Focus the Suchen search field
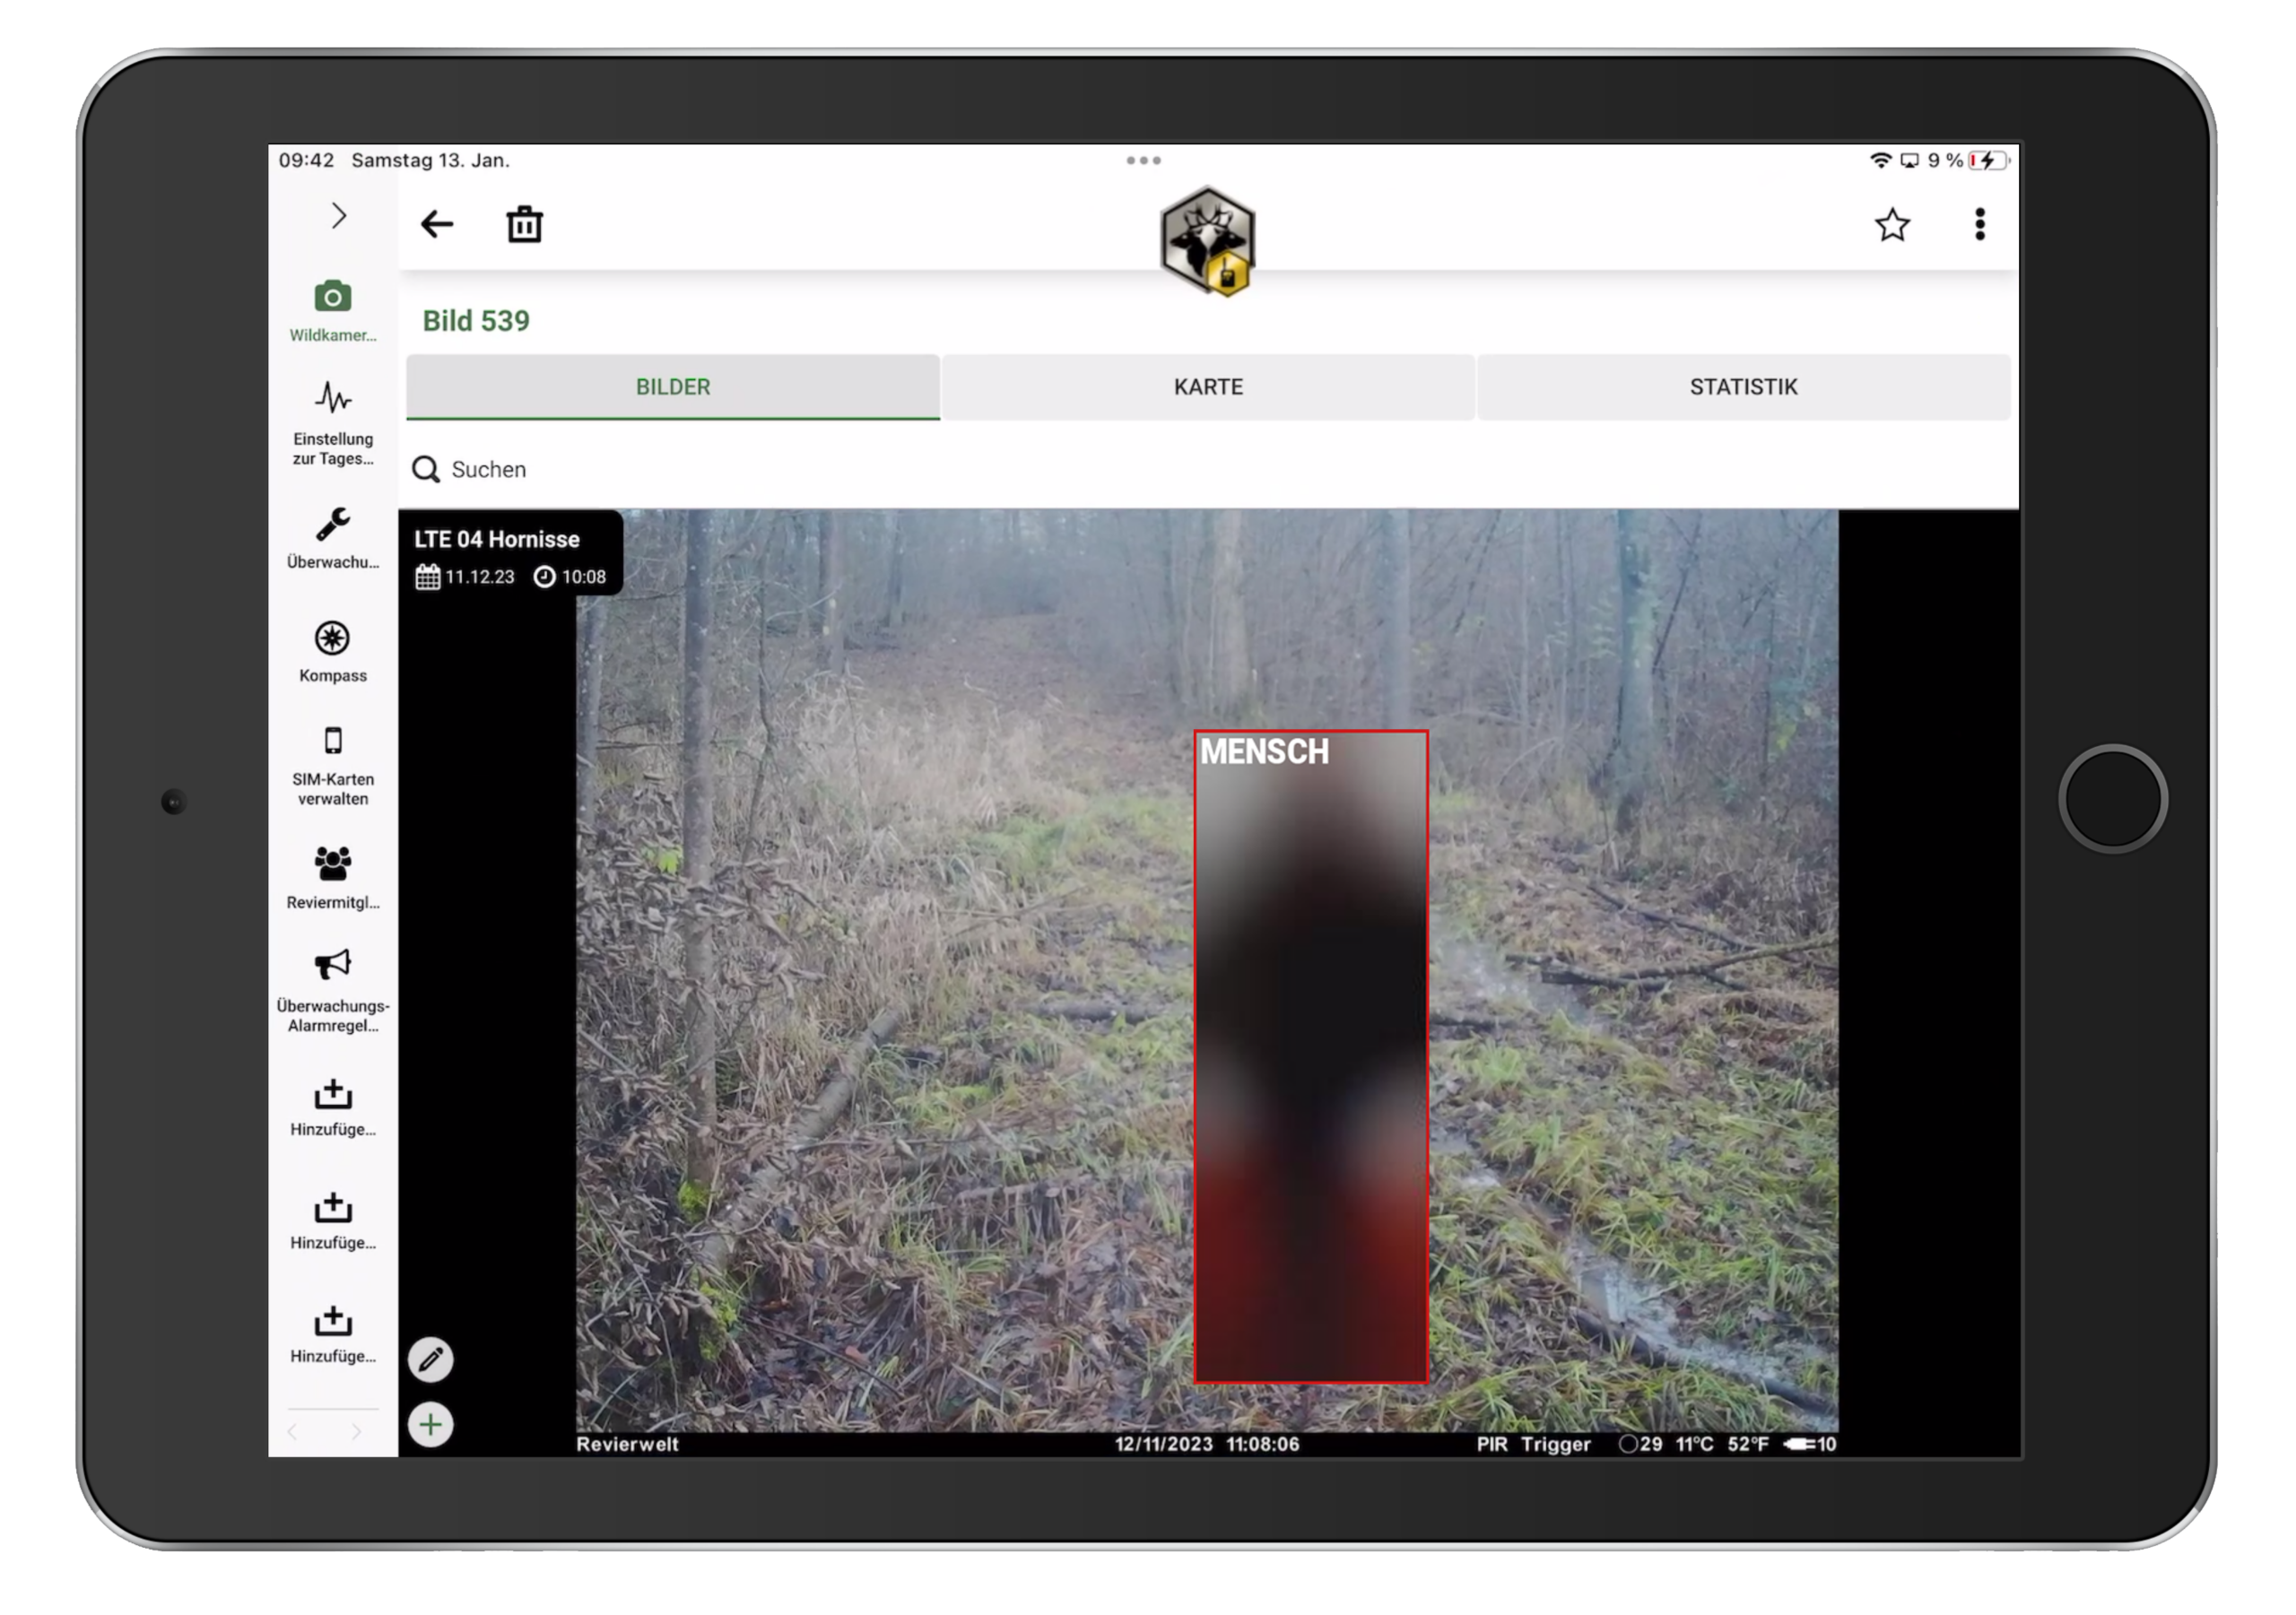The height and width of the screenshot is (1615, 2296). tap(1208, 469)
